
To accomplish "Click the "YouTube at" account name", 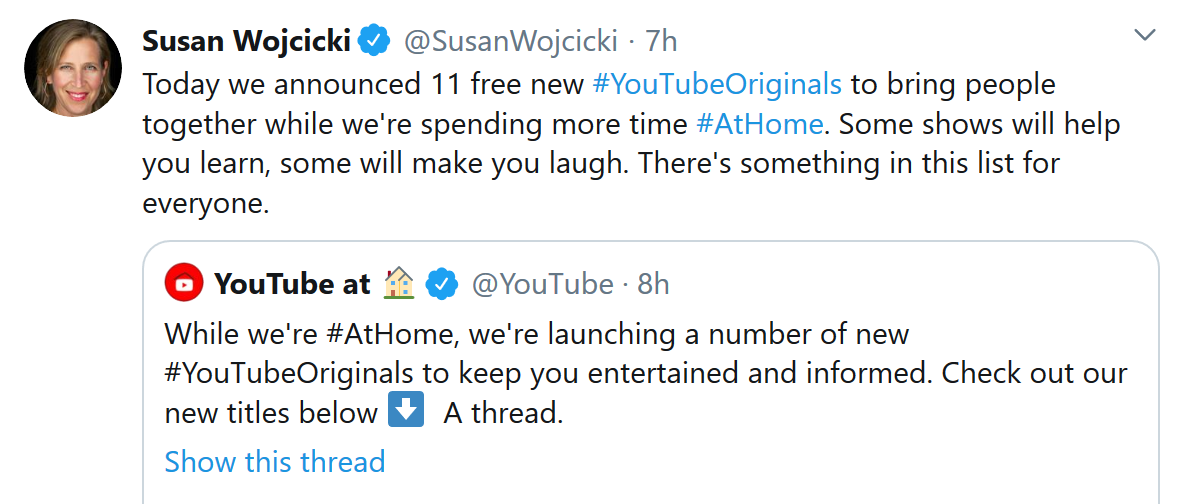I will click(x=292, y=284).
